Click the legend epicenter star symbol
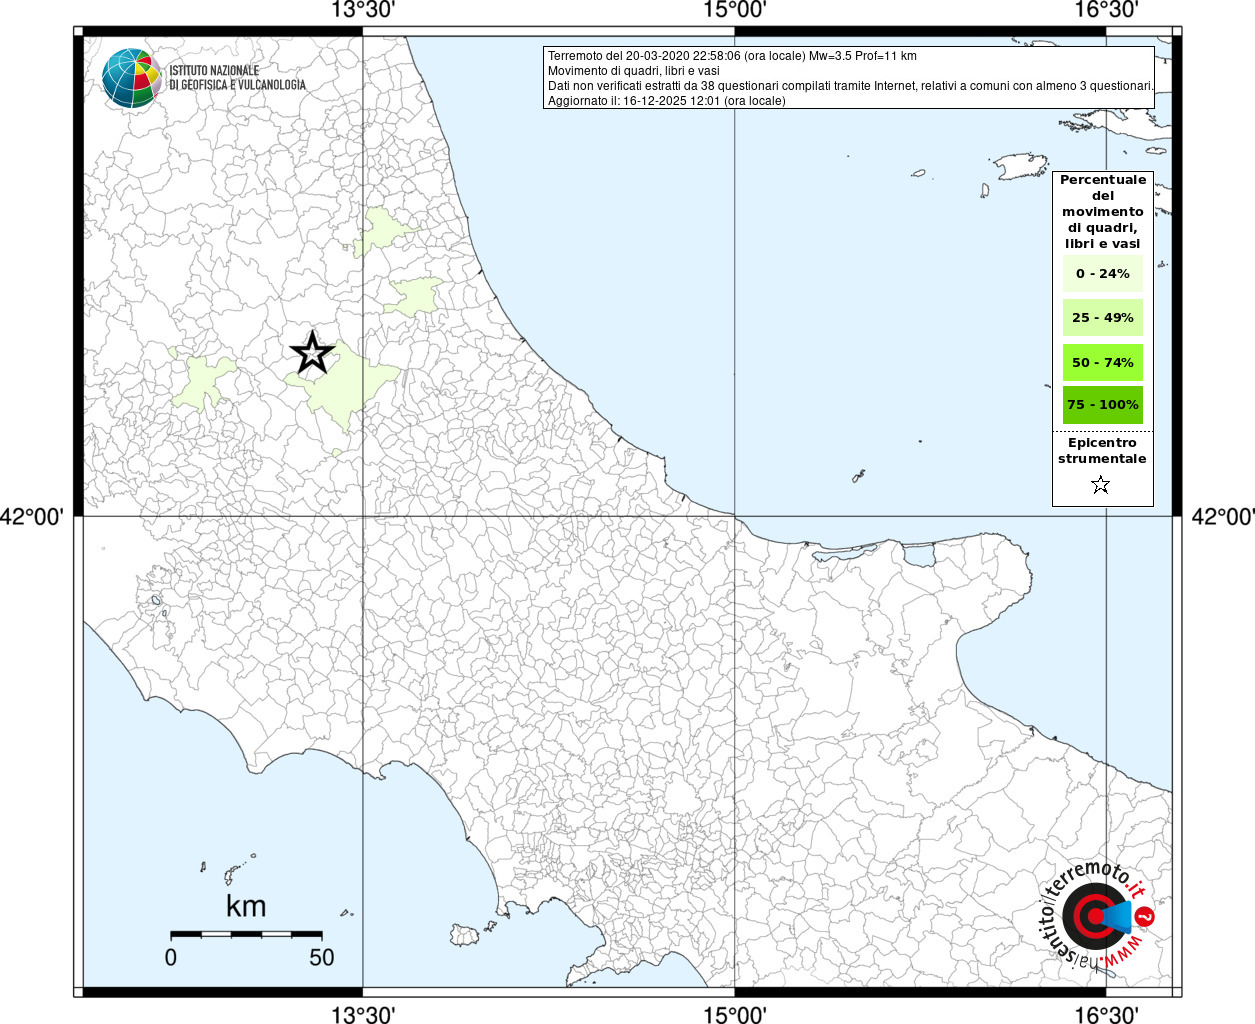Screen dimensions: 1255x1024 pos(1101,485)
